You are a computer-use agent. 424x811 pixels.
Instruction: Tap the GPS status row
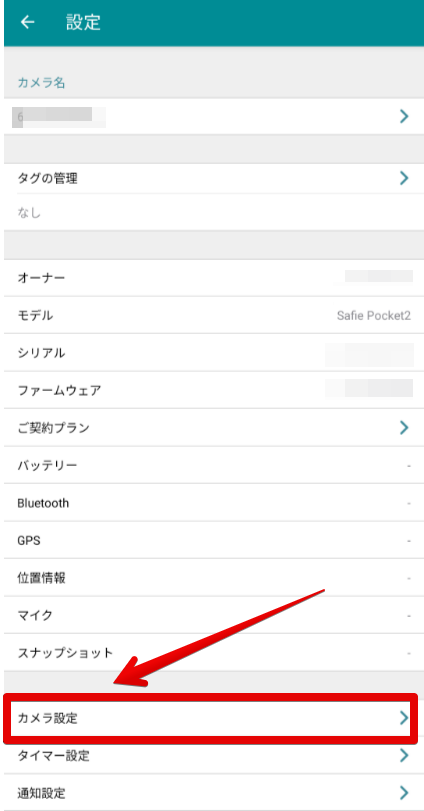(214, 540)
